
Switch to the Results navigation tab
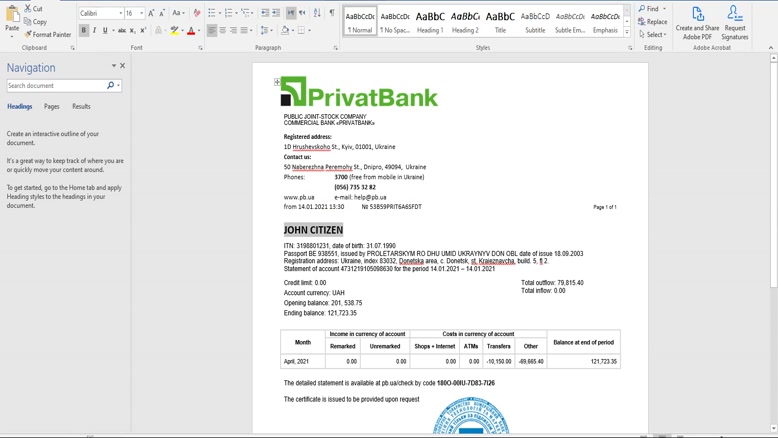[81, 106]
